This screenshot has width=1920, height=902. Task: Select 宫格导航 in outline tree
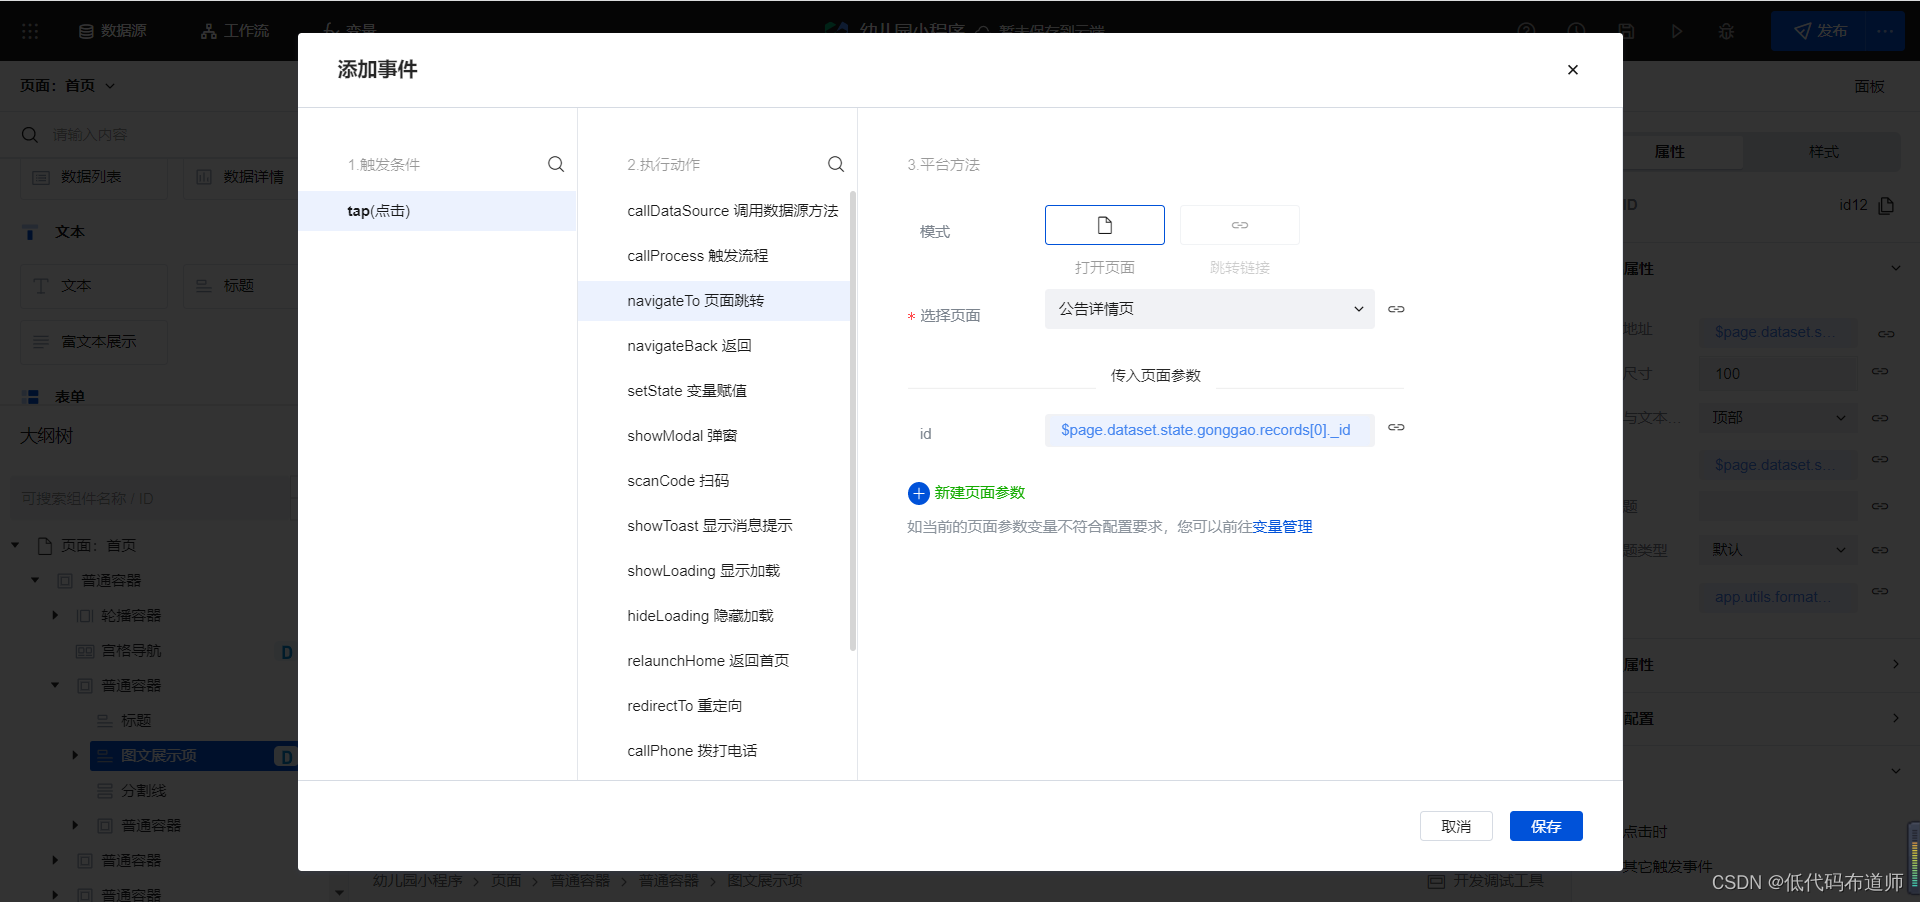(131, 651)
